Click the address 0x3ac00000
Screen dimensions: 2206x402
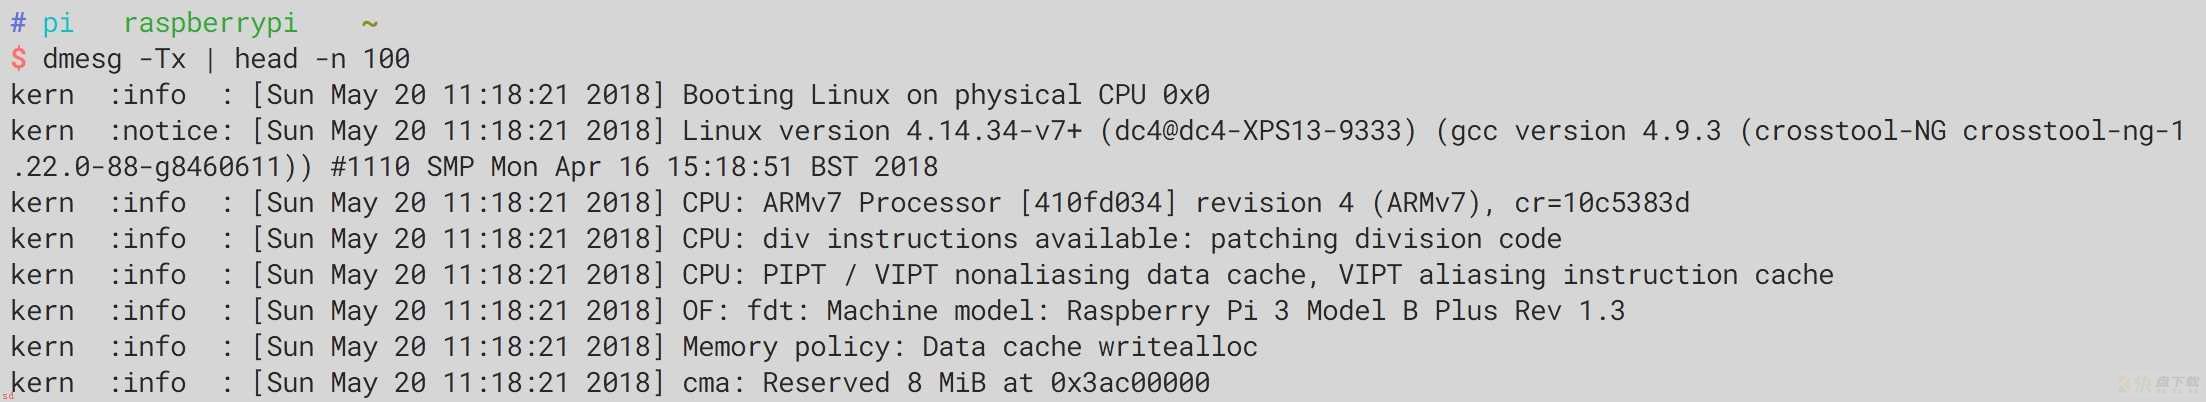click(1130, 383)
